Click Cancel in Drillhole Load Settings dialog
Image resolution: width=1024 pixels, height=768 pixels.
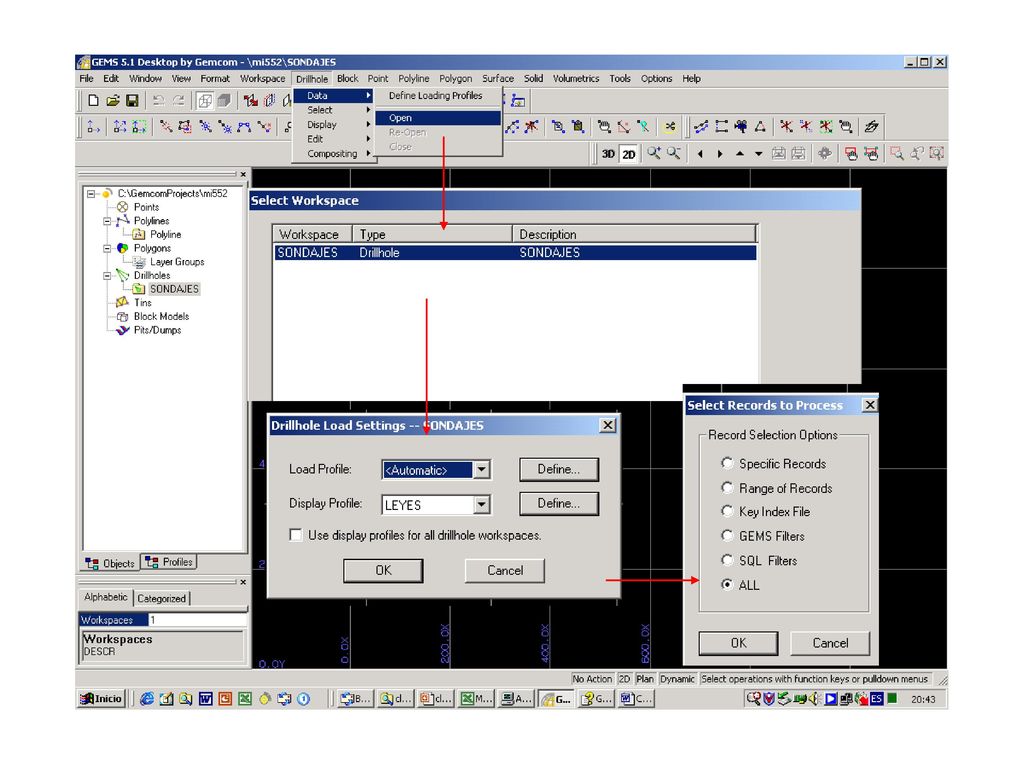coord(505,571)
